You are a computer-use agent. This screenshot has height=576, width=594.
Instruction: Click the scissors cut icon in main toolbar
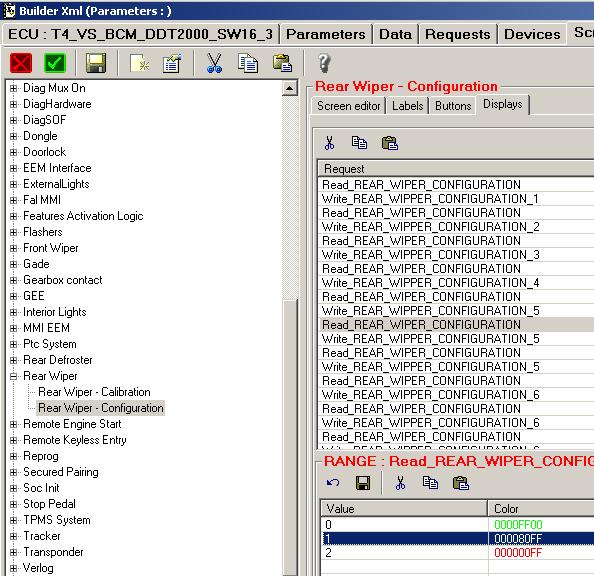pyautogui.click(x=214, y=63)
